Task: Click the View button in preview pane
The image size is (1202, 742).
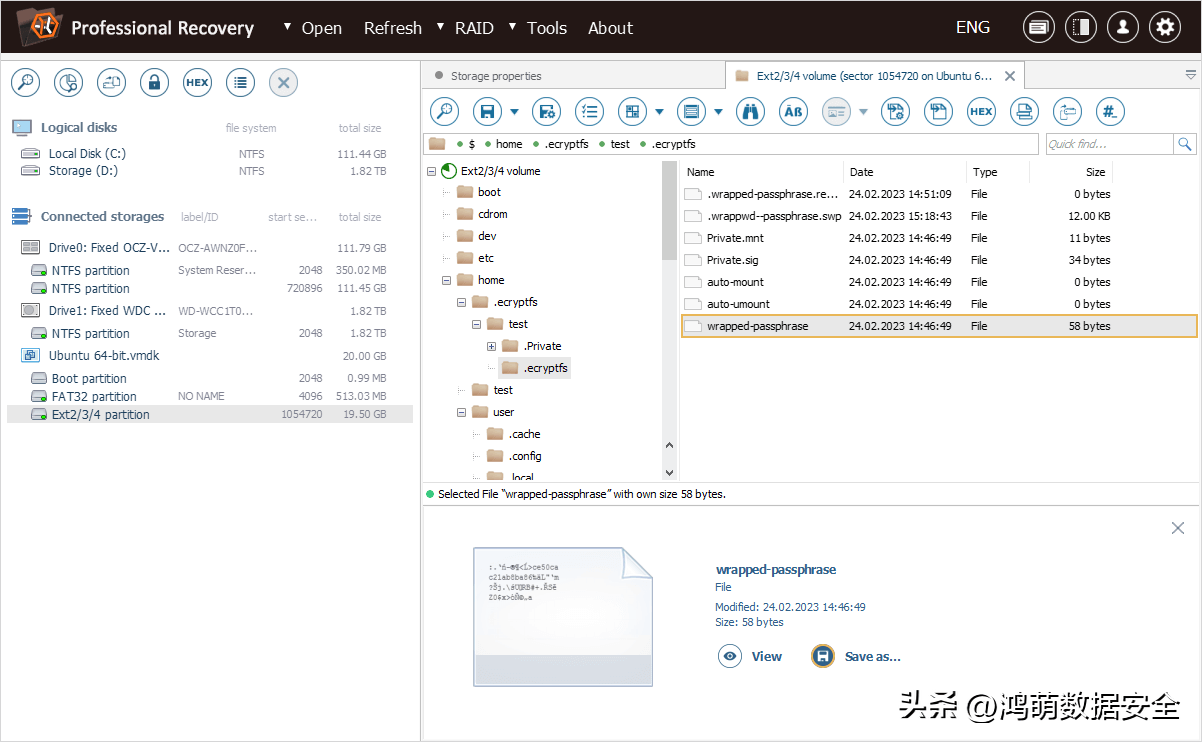Action: tap(751, 656)
